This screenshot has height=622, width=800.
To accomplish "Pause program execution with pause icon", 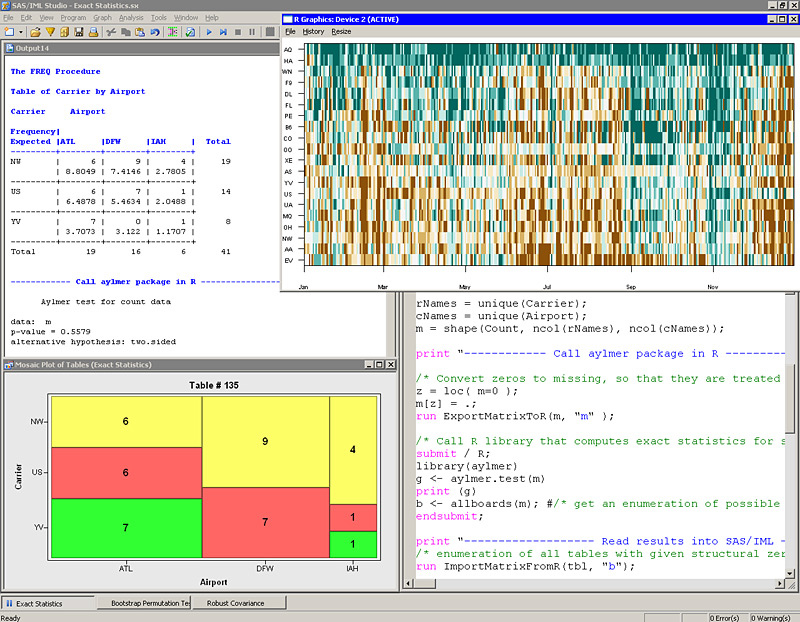I will [x=252, y=32].
